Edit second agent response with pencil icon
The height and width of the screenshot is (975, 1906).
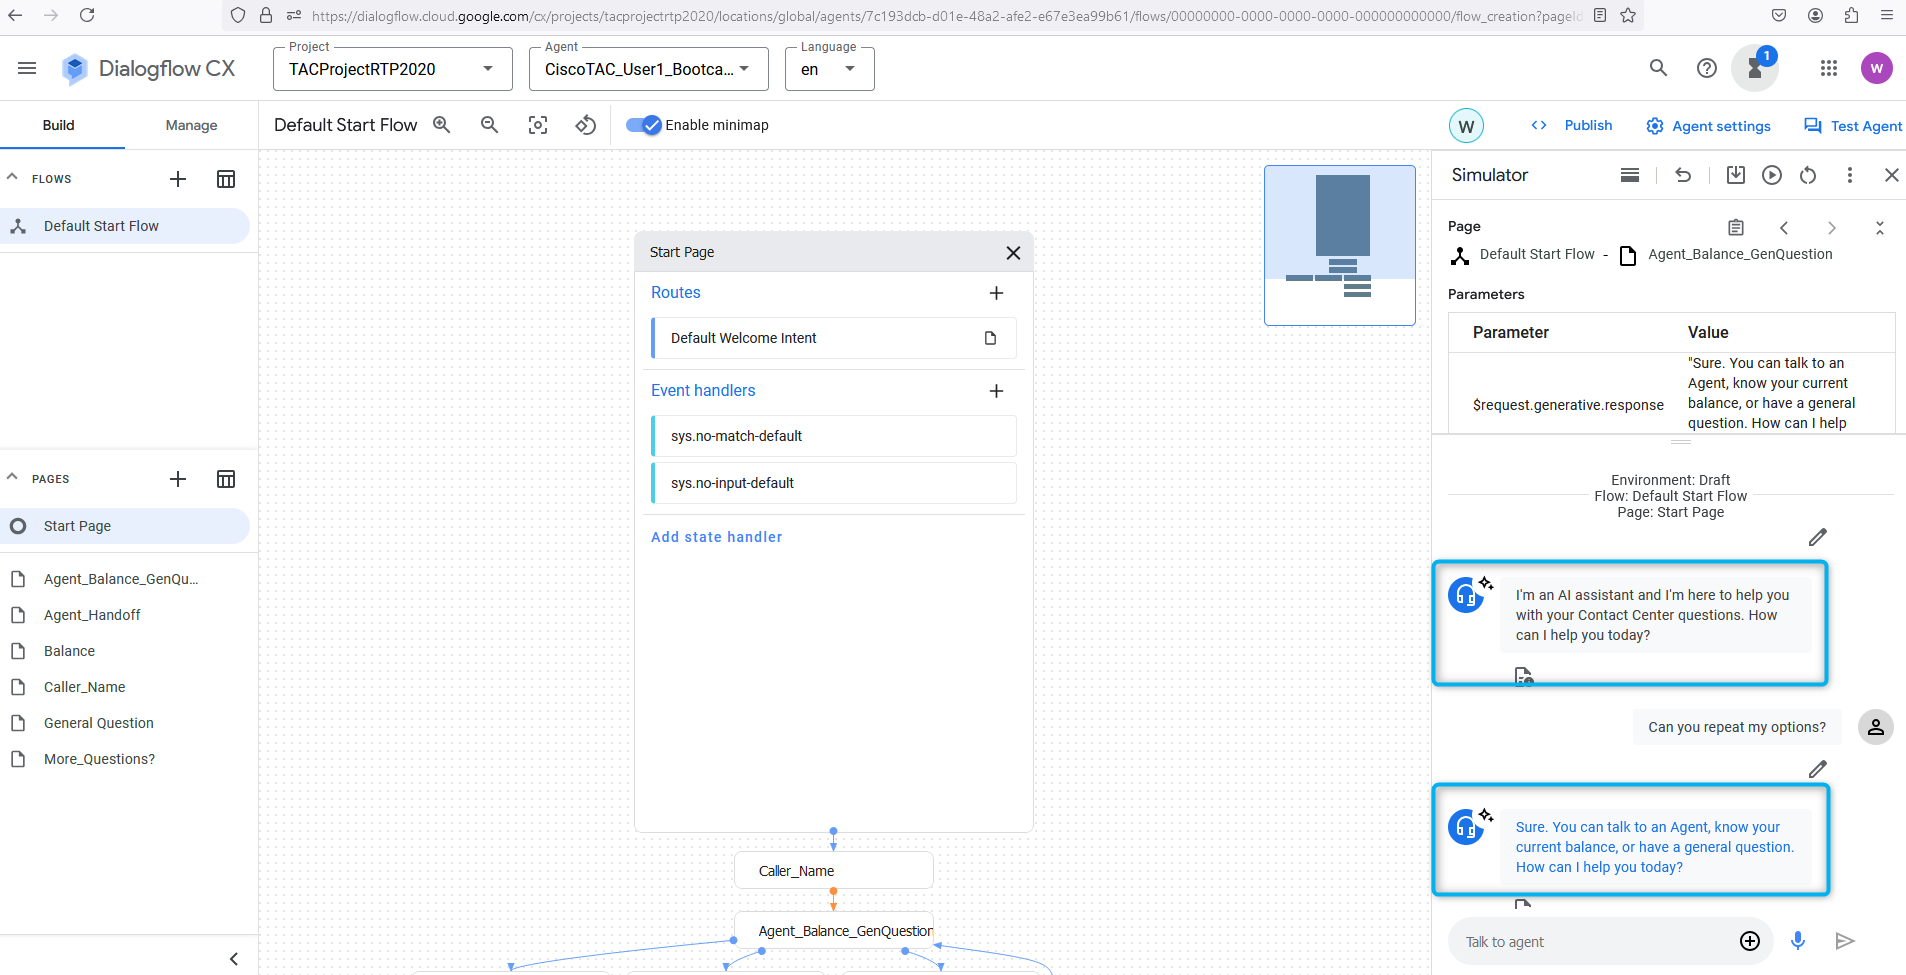(1818, 769)
